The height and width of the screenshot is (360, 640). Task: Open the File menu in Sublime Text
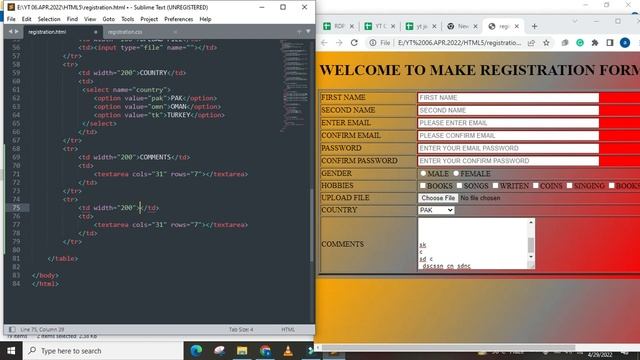(x=11, y=19)
